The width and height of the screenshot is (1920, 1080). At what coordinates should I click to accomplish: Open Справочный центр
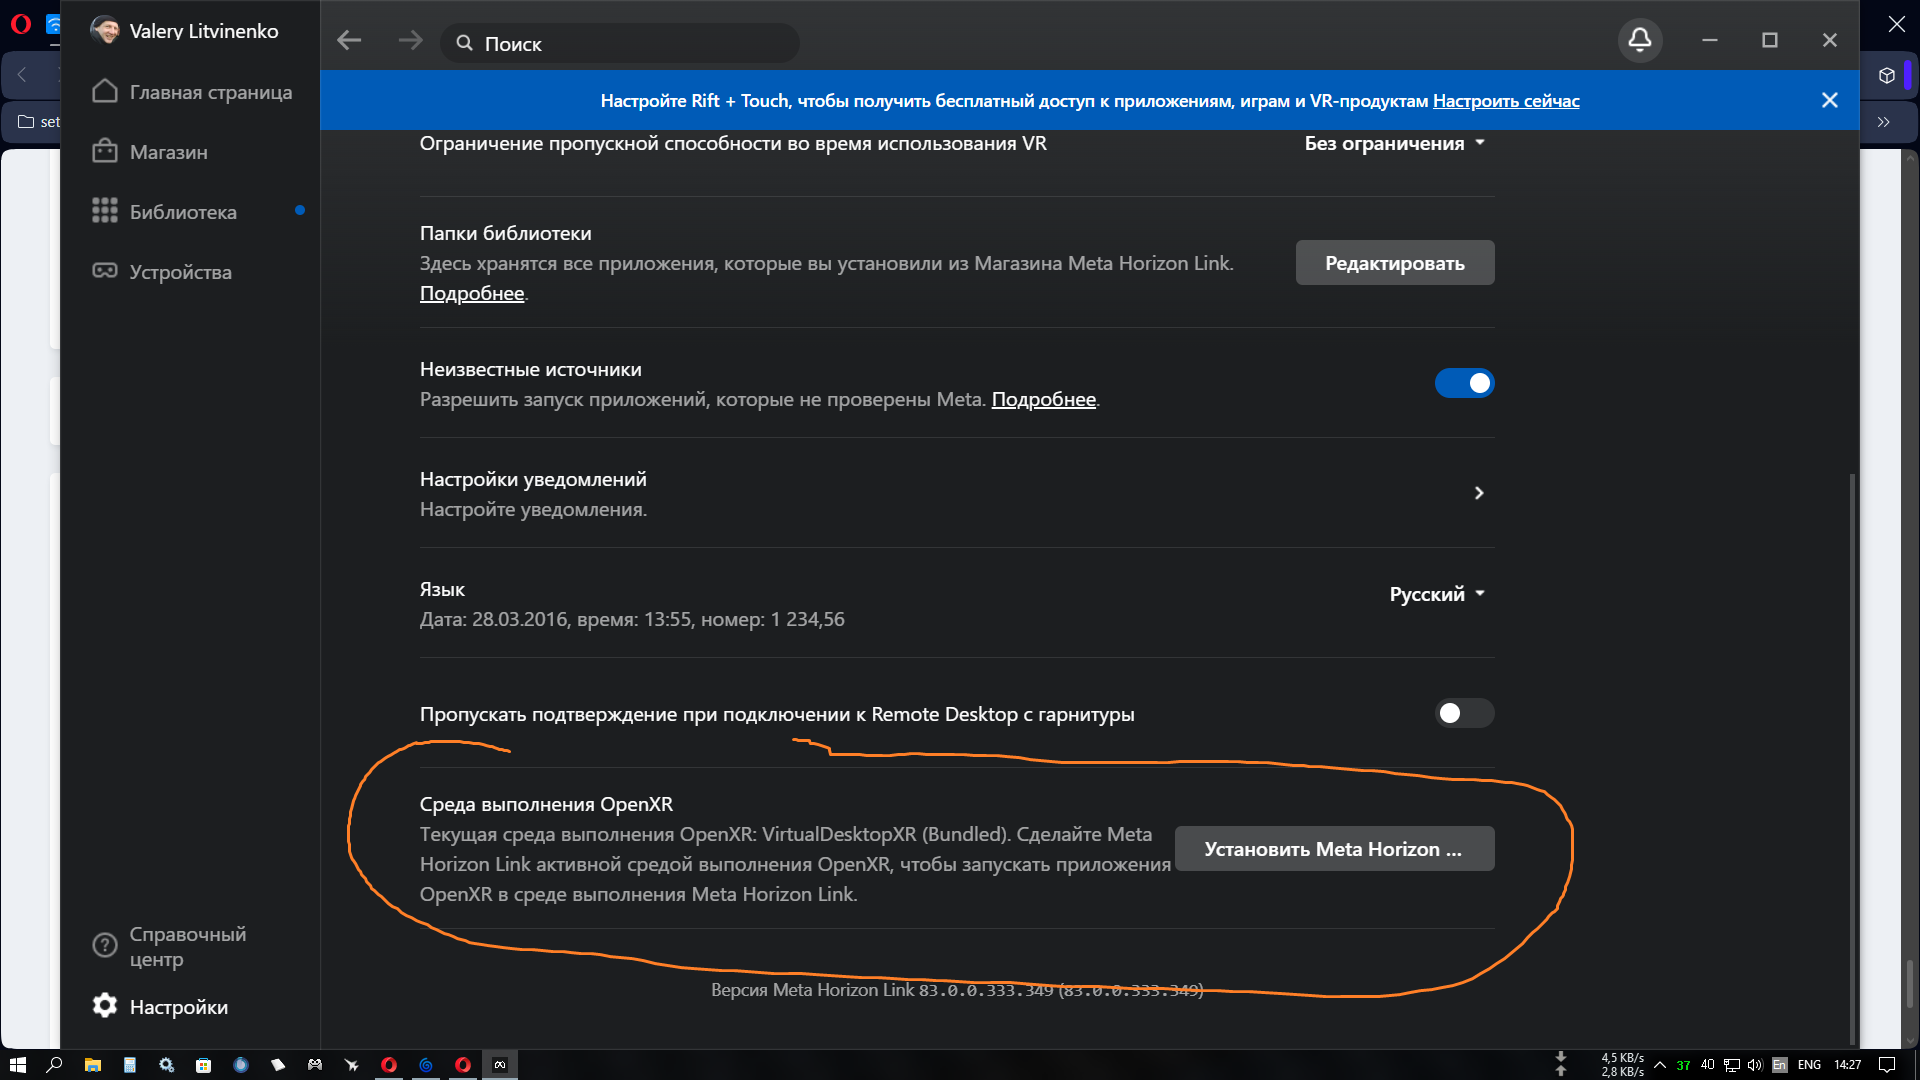tap(170, 946)
